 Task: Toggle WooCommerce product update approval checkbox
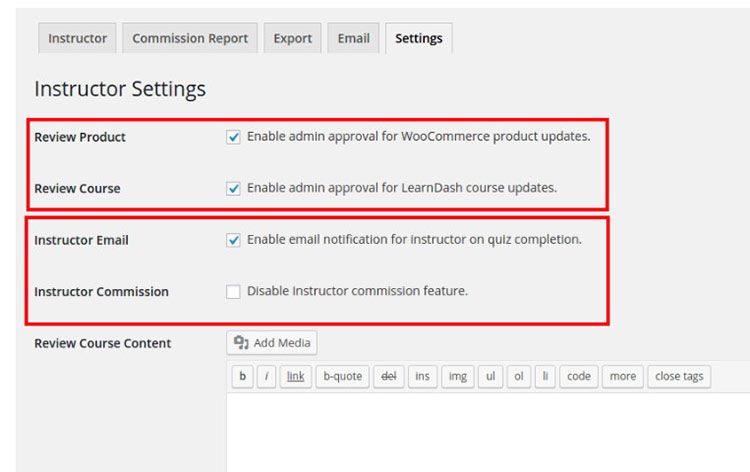(x=234, y=137)
